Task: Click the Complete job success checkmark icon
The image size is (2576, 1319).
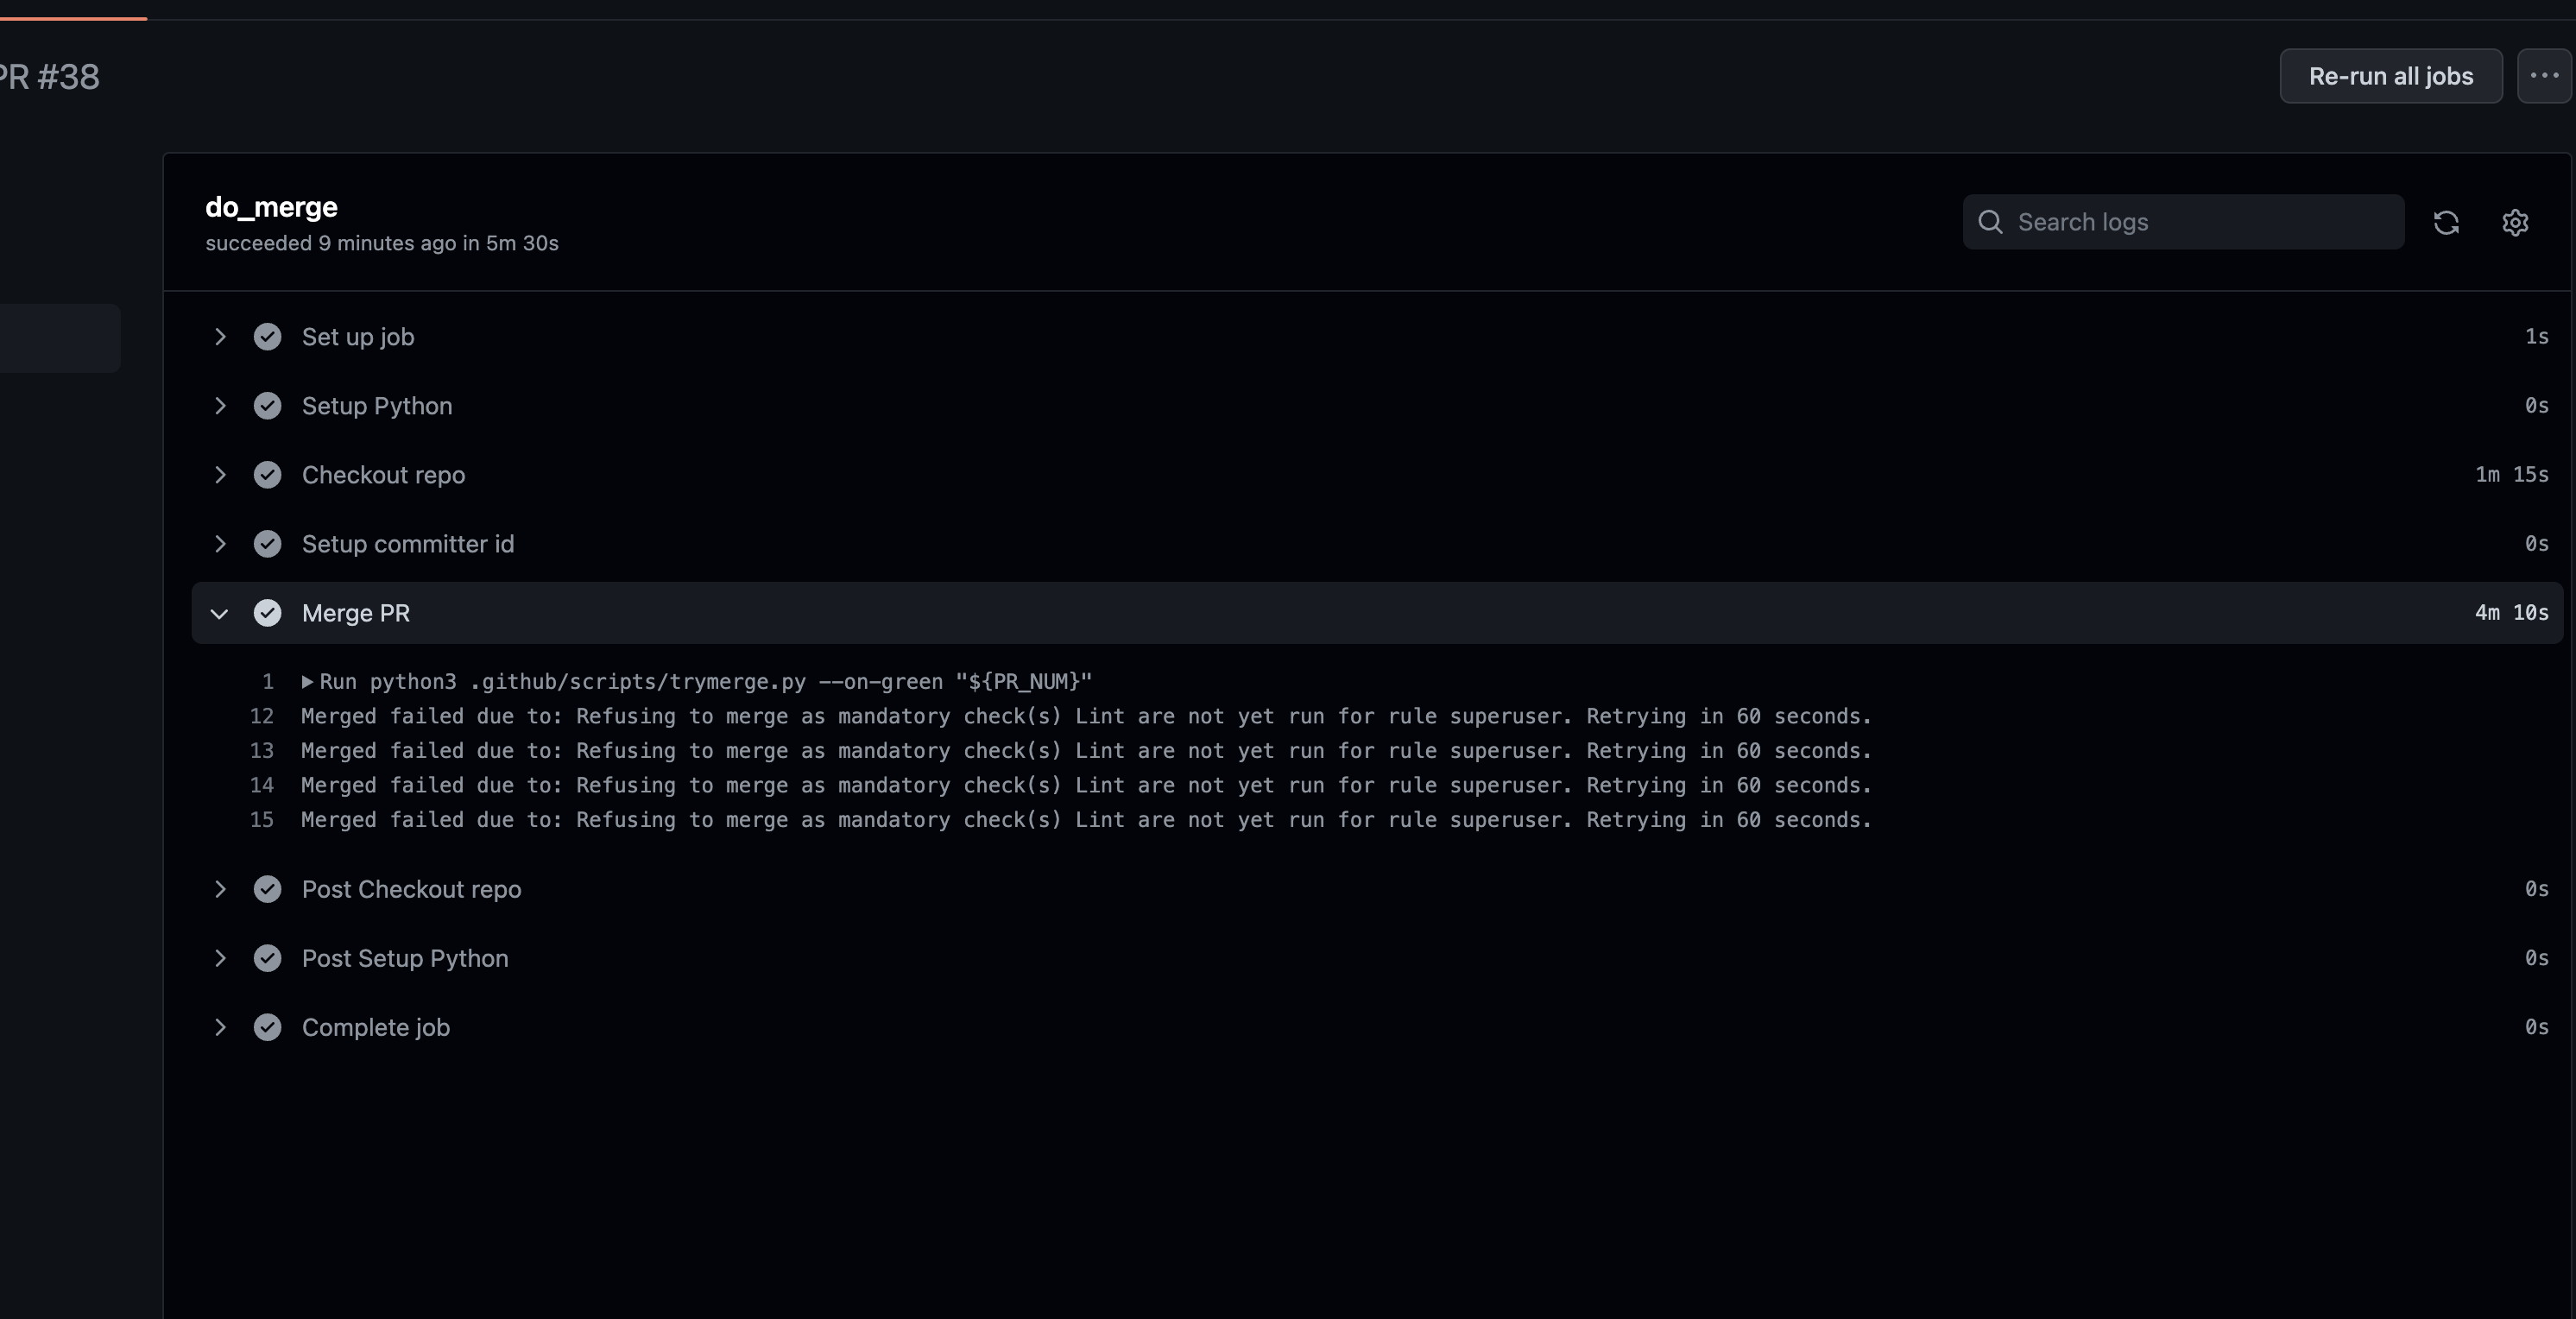Action: (x=267, y=1027)
